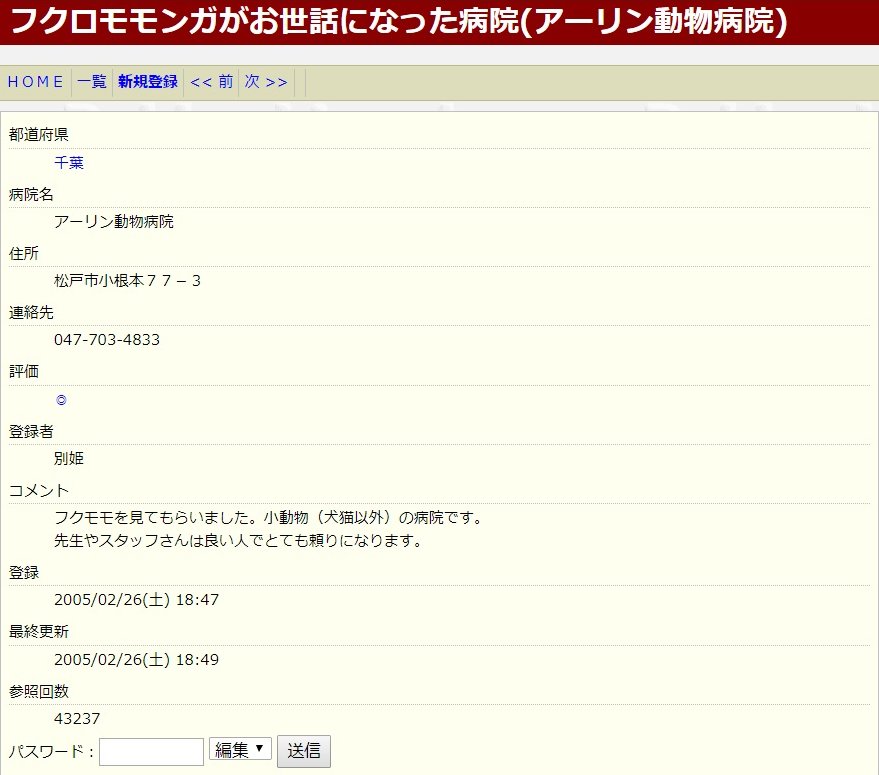Click the view count 43237
The image size is (879, 775).
point(77,719)
